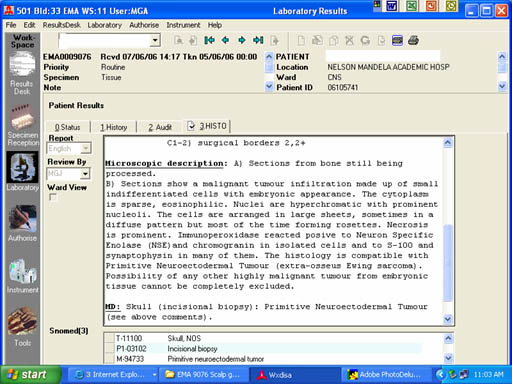The image size is (512, 384).
Task: Tick checkbox beside M-94733 neuroectodermal tumor
Action: point(109,359)
